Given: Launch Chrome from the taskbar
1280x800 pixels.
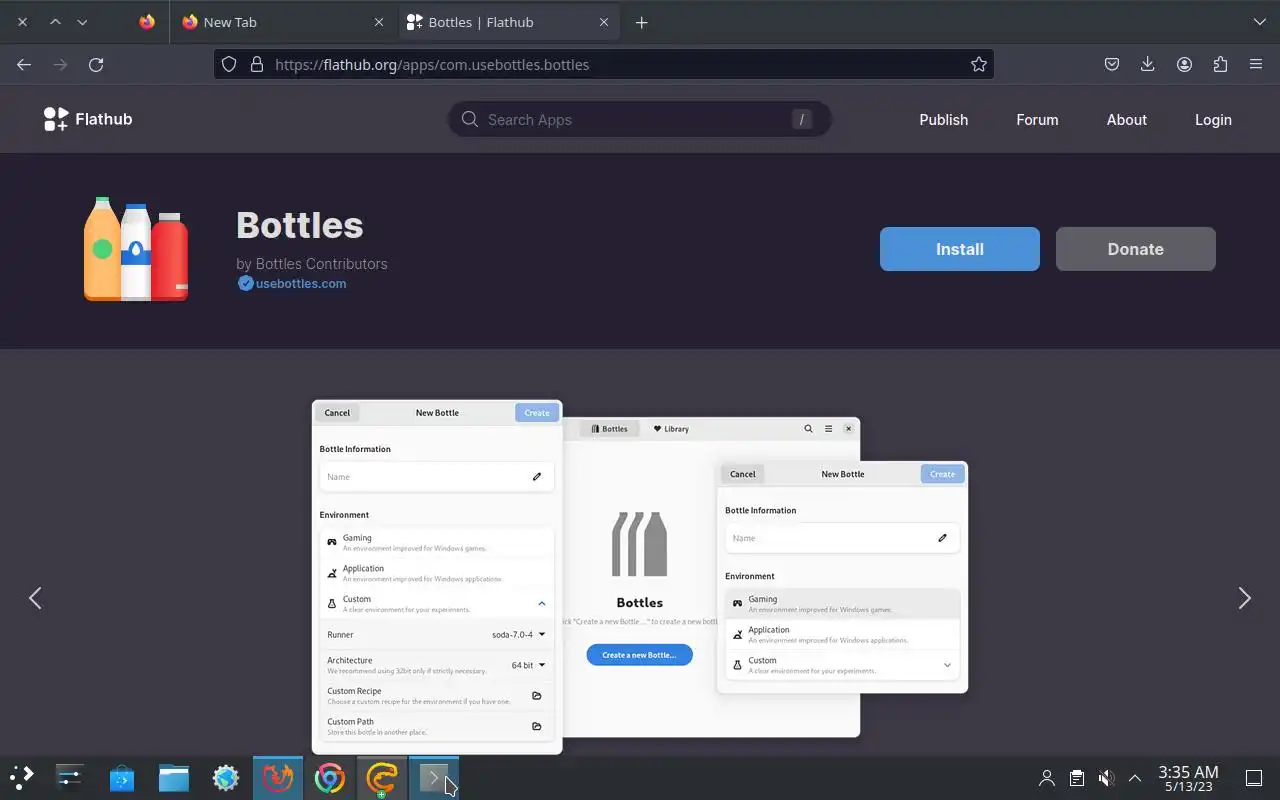Looking at the screenshot, I should 330,777.
